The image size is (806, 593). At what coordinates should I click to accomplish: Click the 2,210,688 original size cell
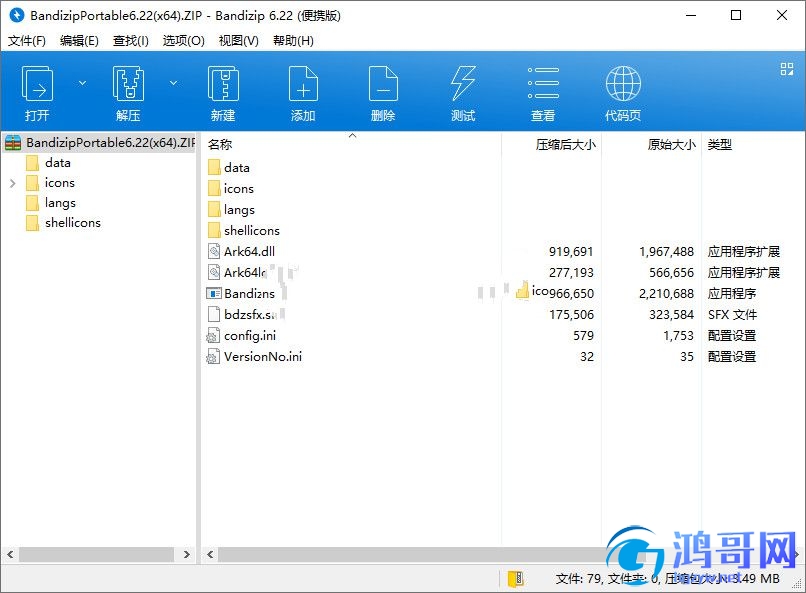click(667, 294)
